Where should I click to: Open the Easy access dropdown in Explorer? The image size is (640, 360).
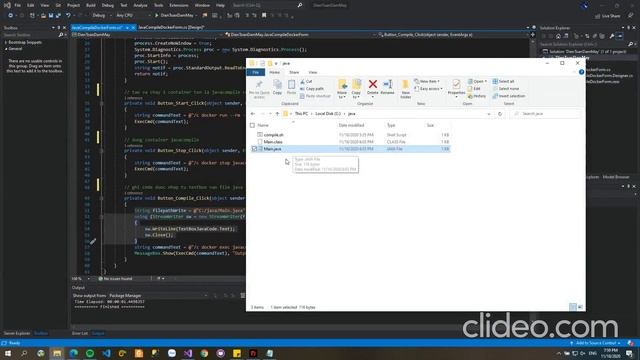tap(429, 89)
